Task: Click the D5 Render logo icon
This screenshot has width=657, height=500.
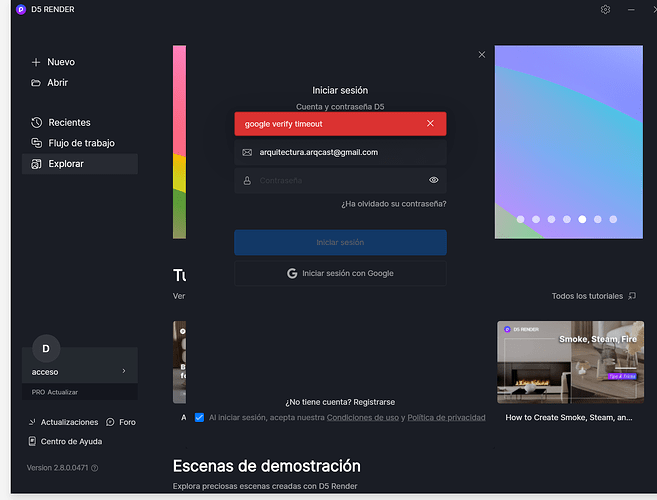Action: pos(21,9)
